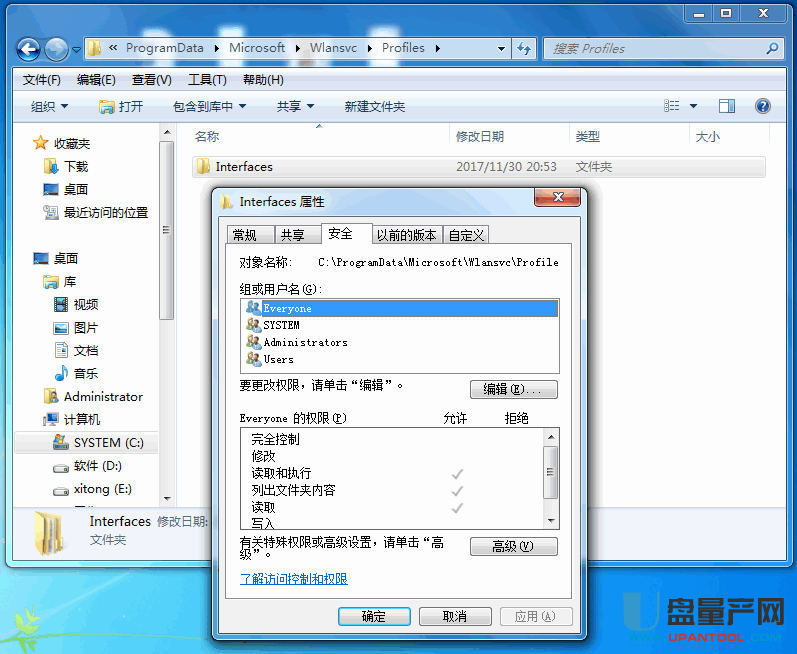This screenshot has height=654, width=797.
Task: Toggle the preview pane icon
Action: pyautogui.click(x=727, y=106)
